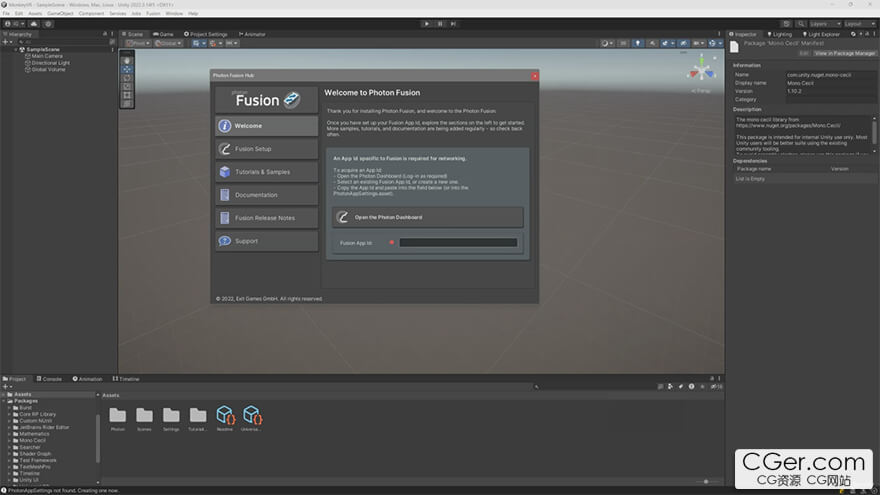Click the Pause button in toolbar
880x495 pixels.
pos(440,24)
